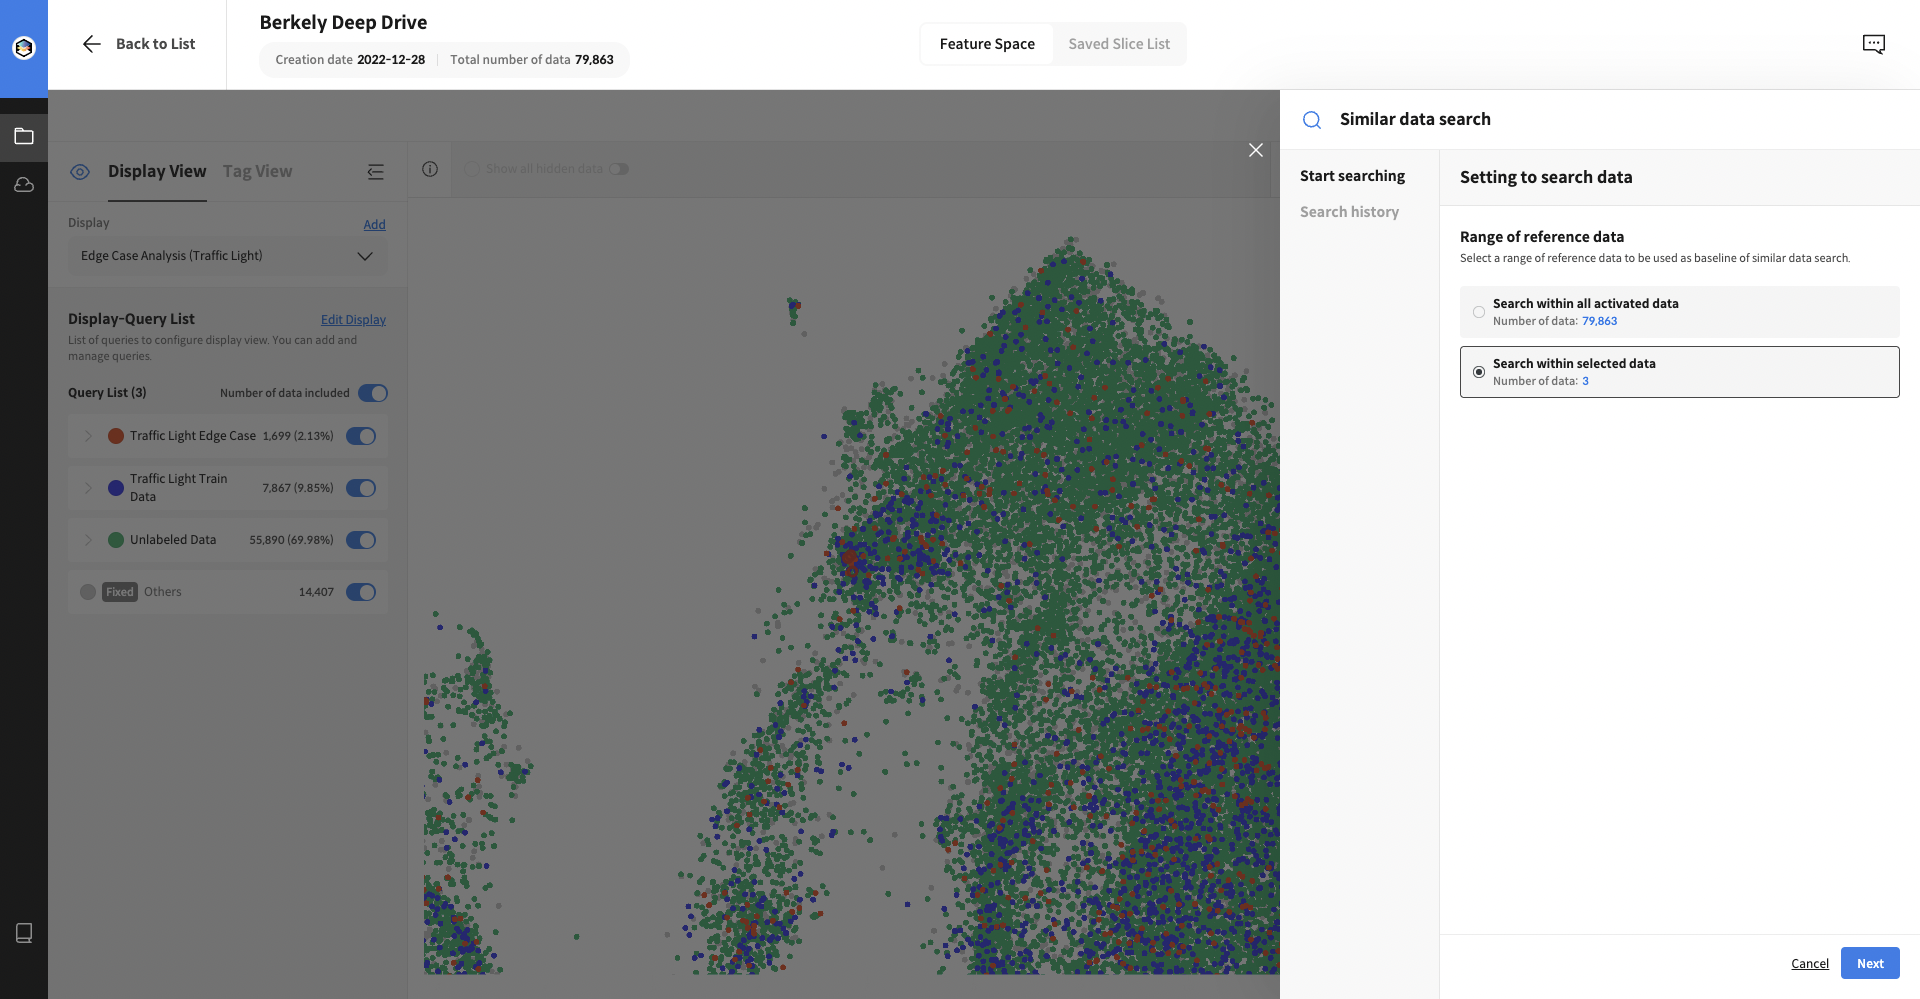The height and width of the screenshot is (999, 1920).
Task: Click the search magnifier icon
Action: click(1312, 120)
